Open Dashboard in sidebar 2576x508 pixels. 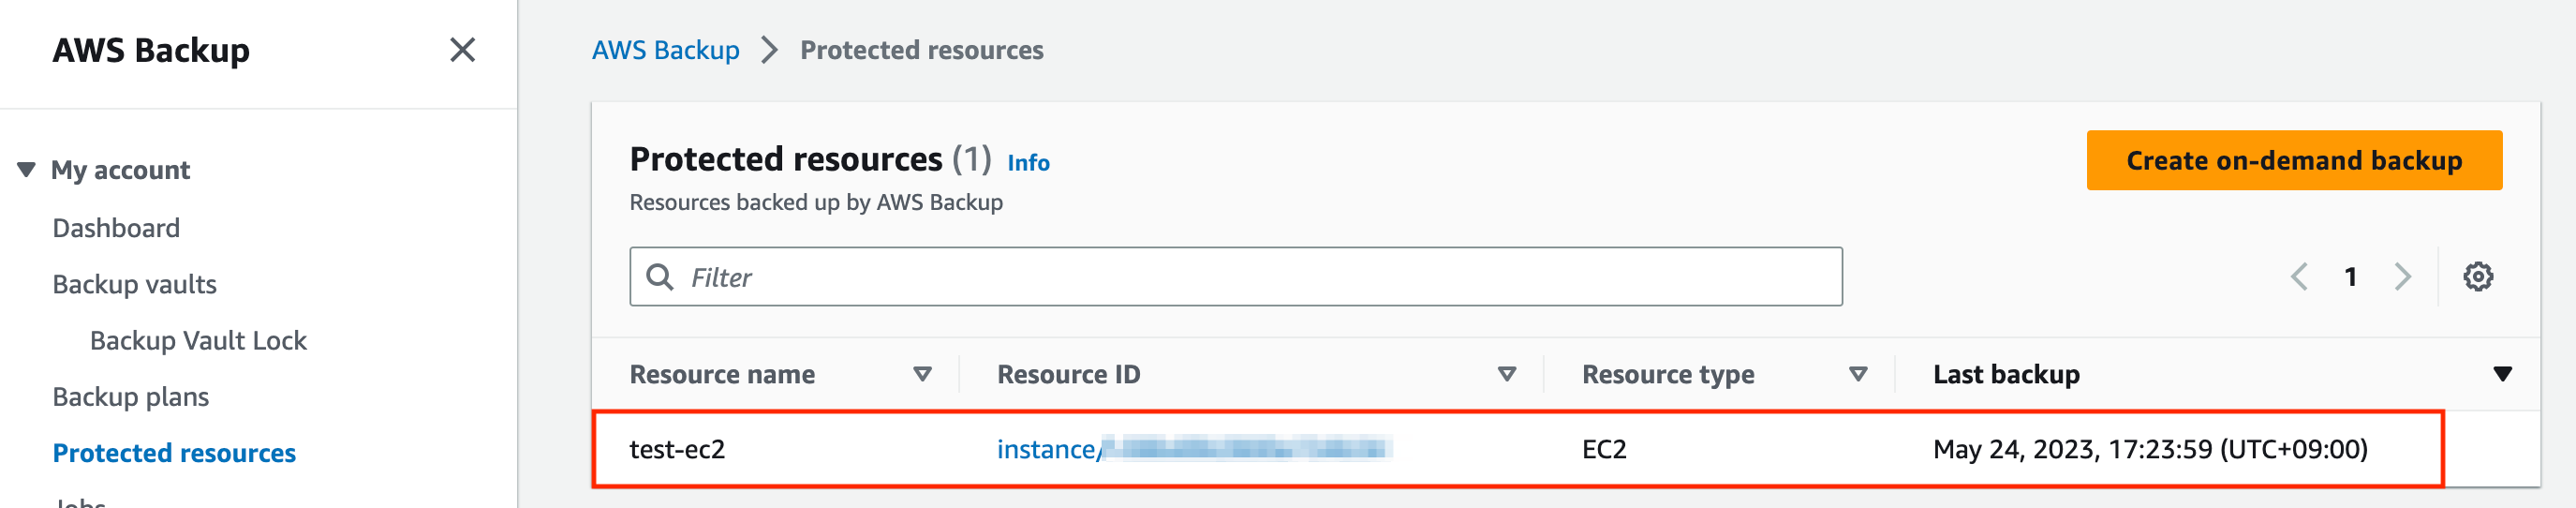[116, 228]
